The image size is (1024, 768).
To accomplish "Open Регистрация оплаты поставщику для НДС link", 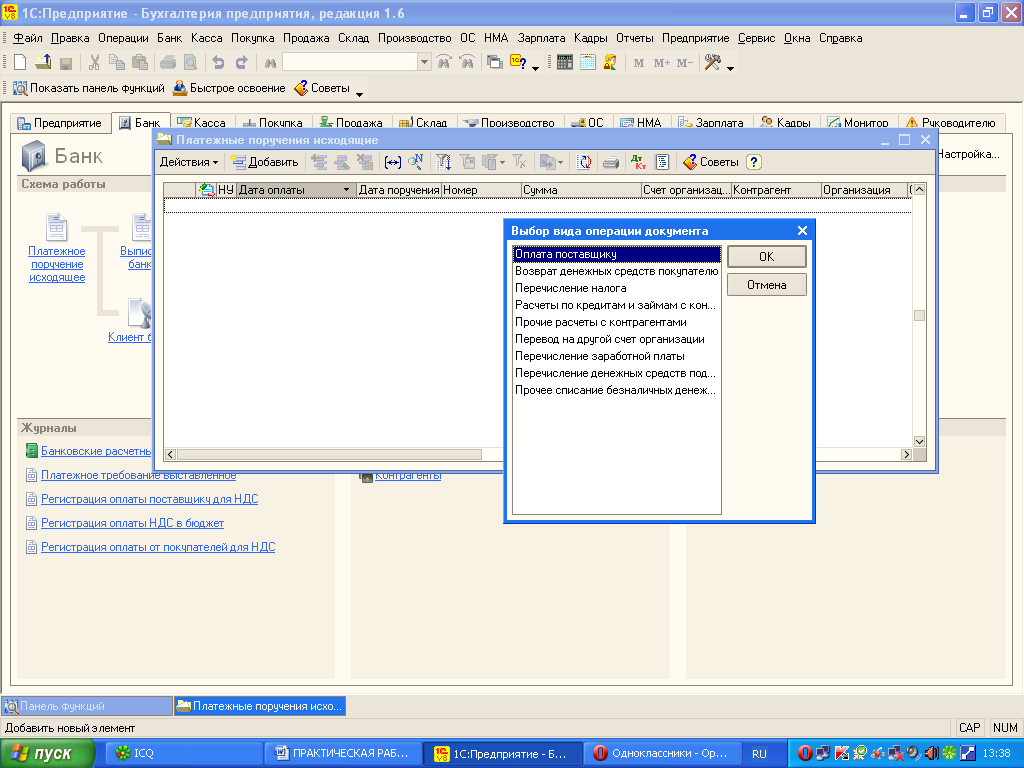I will click(x=150, y=499).
